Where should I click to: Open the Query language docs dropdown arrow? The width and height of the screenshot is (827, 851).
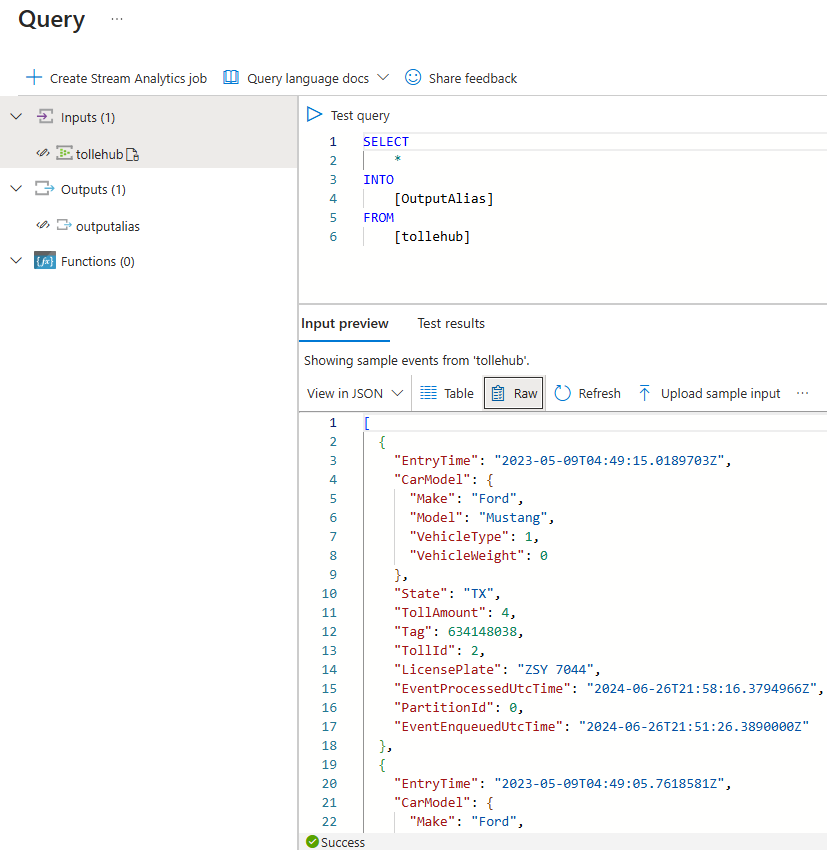click(x=383, y=78)
